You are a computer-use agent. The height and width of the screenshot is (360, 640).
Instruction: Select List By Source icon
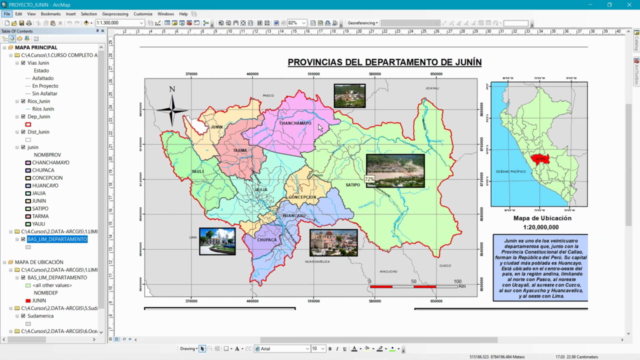(12, 39)
